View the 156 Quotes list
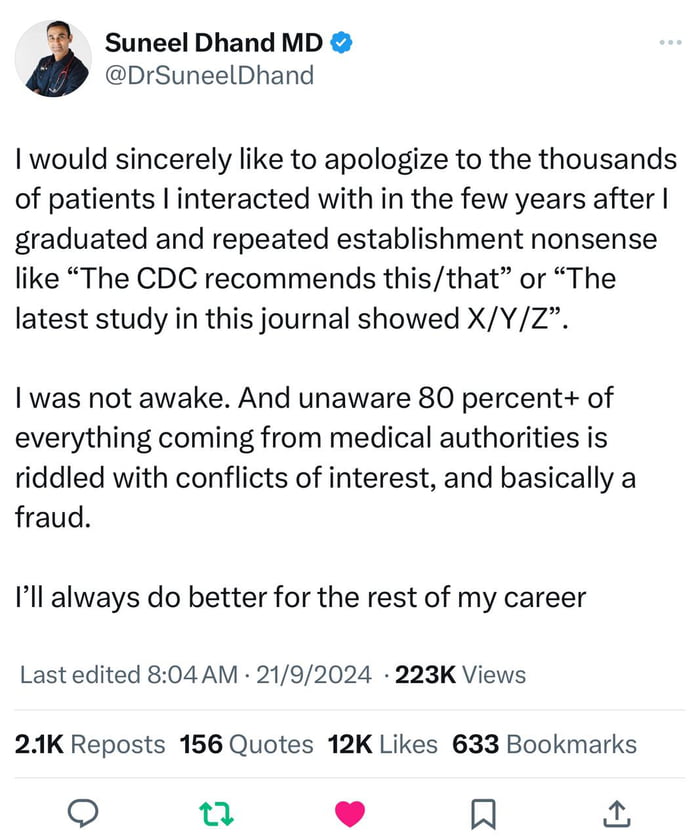Image resolution: width=700 pixels, height=840 pixels. click(246, 744)
